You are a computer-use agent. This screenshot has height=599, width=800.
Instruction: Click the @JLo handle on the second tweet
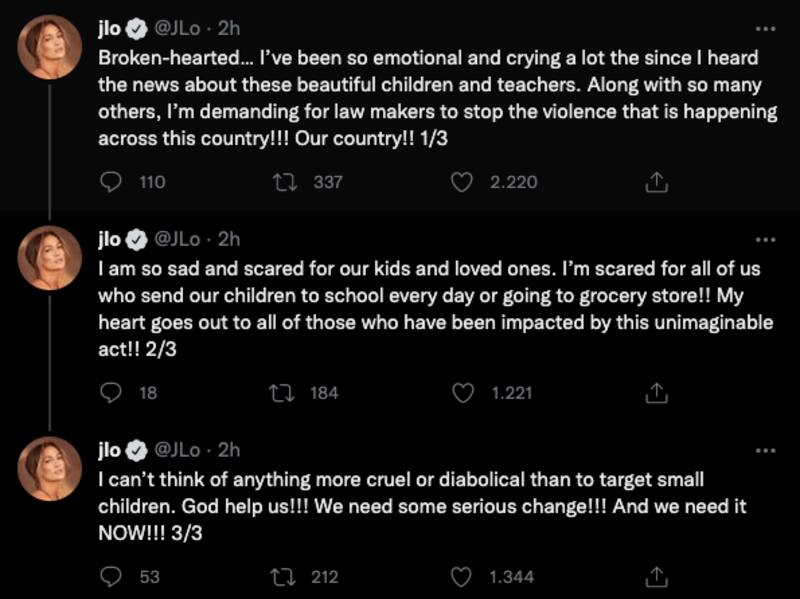[181, 240]
